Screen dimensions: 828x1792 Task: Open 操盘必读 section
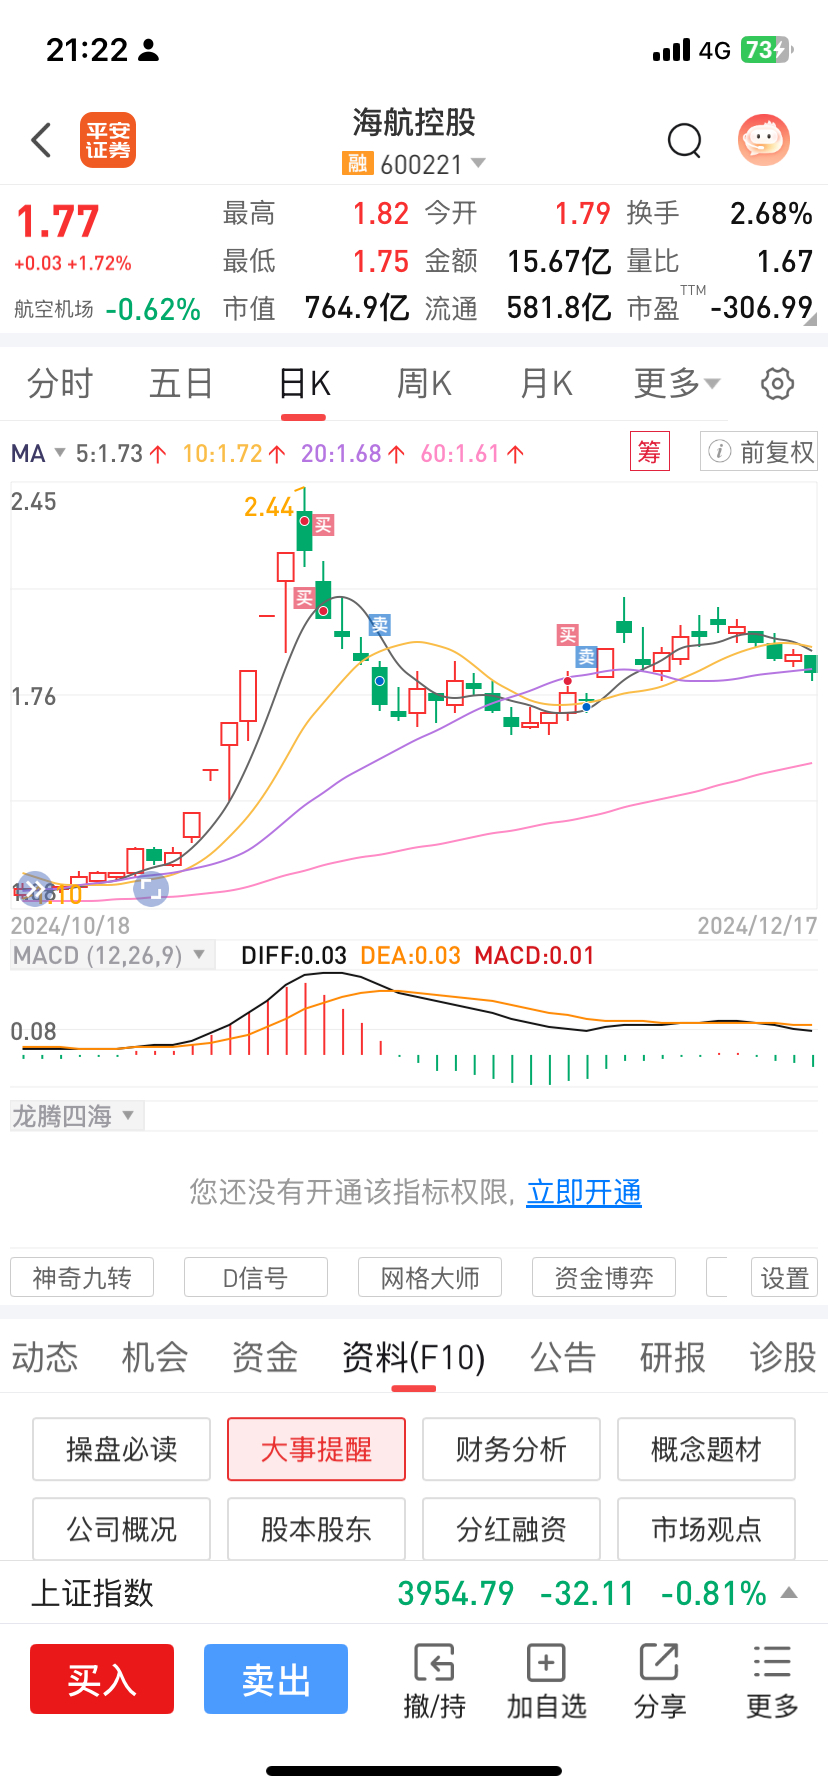[121, 1449]
